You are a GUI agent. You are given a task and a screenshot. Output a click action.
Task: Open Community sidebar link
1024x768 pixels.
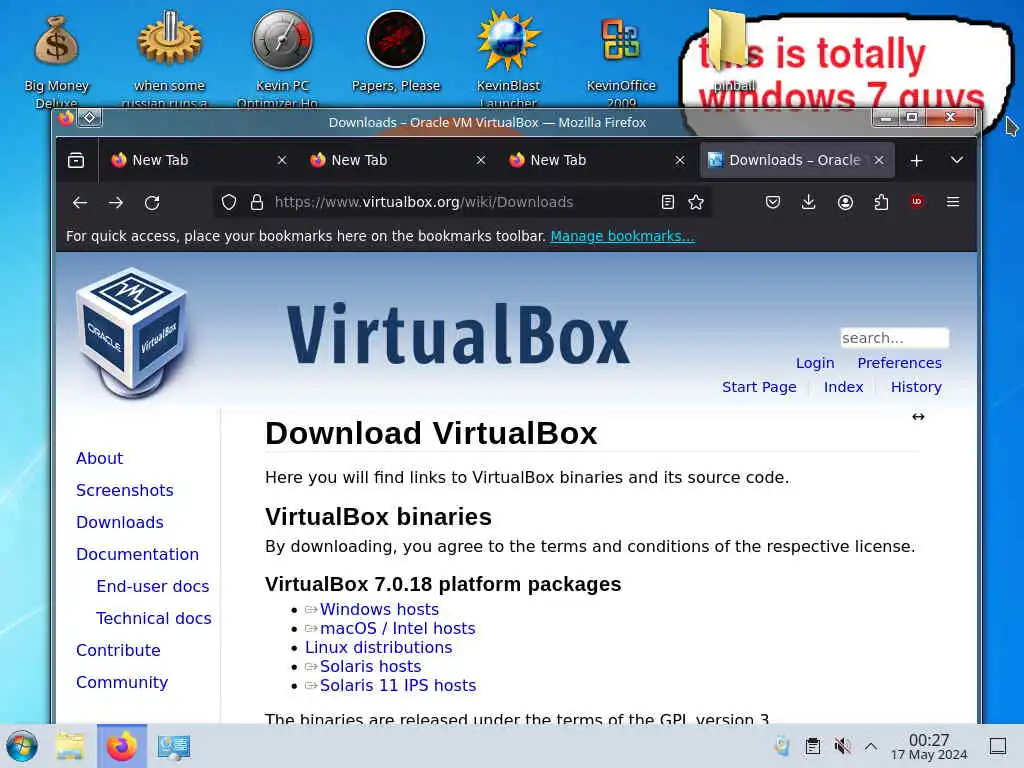pyautogui.click(x=122, y=682)
